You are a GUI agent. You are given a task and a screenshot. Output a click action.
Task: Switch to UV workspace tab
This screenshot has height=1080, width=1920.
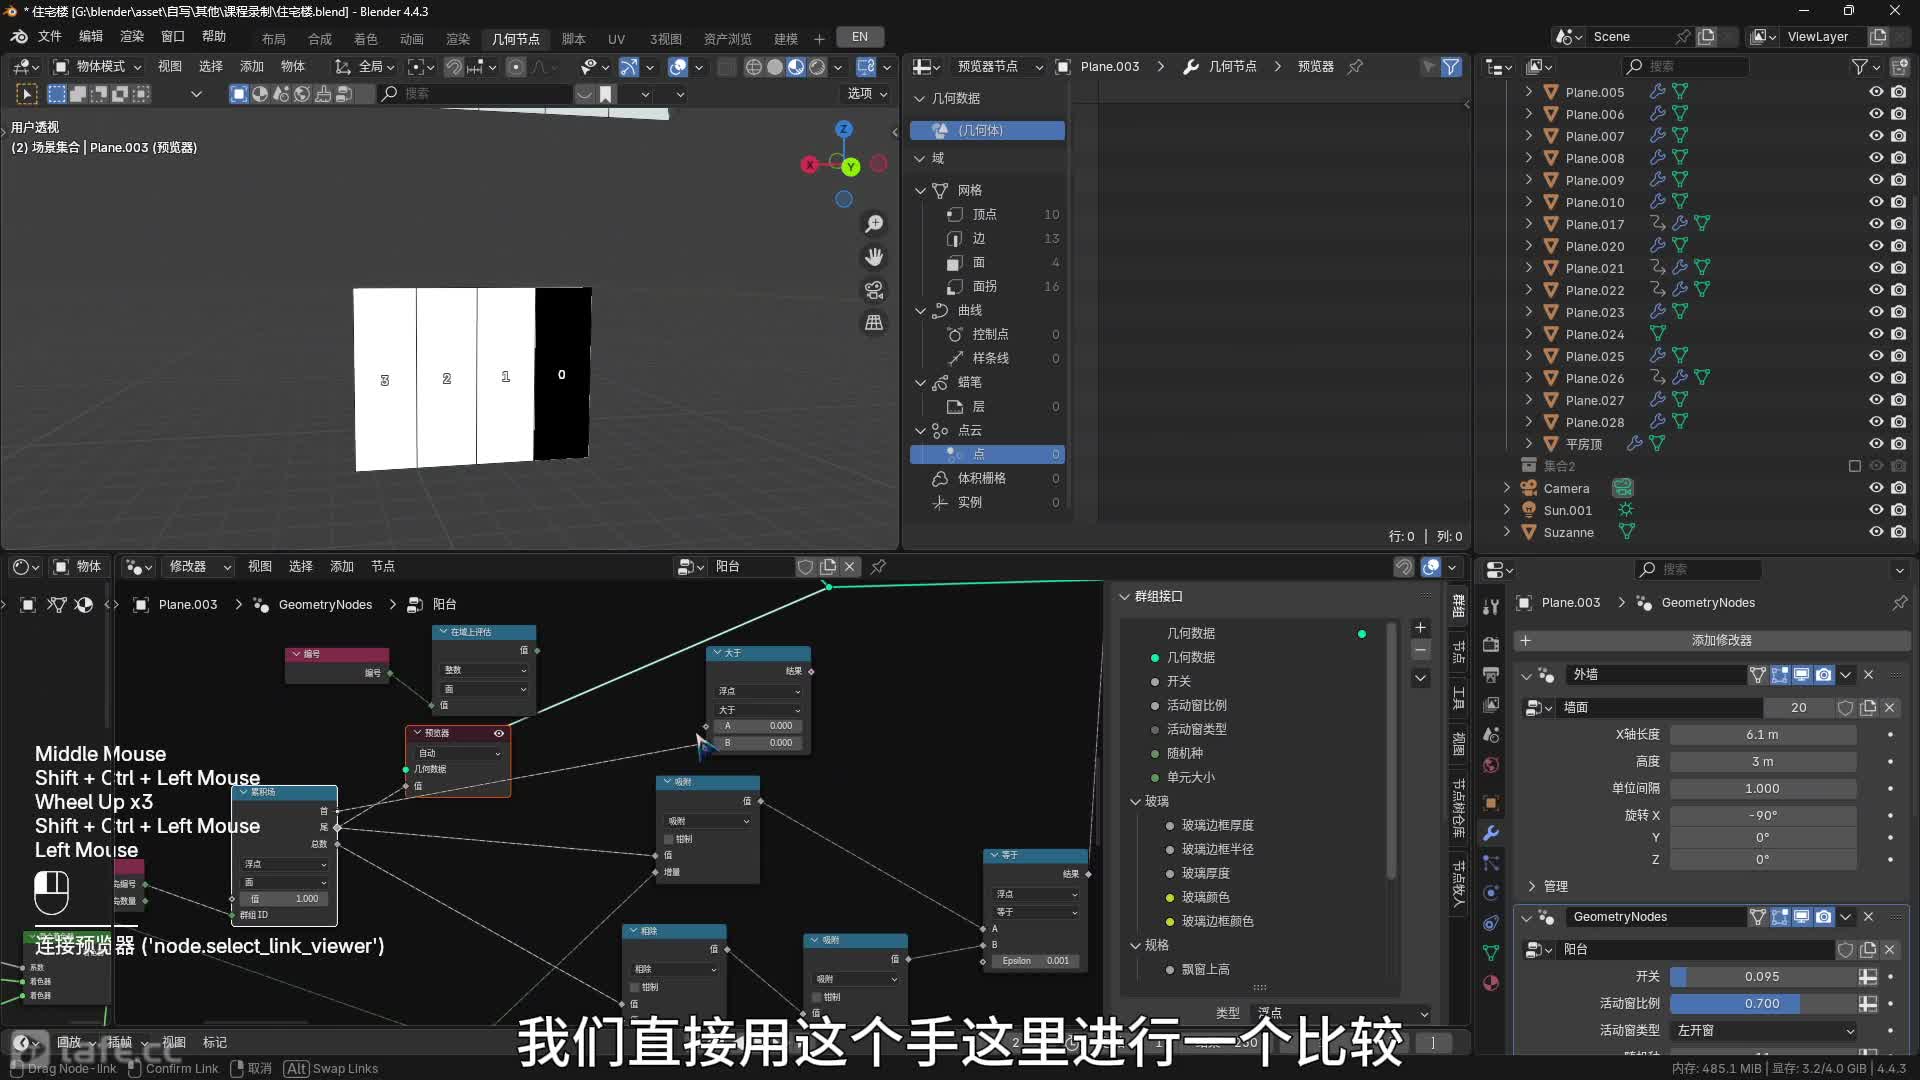pos(616,39)
